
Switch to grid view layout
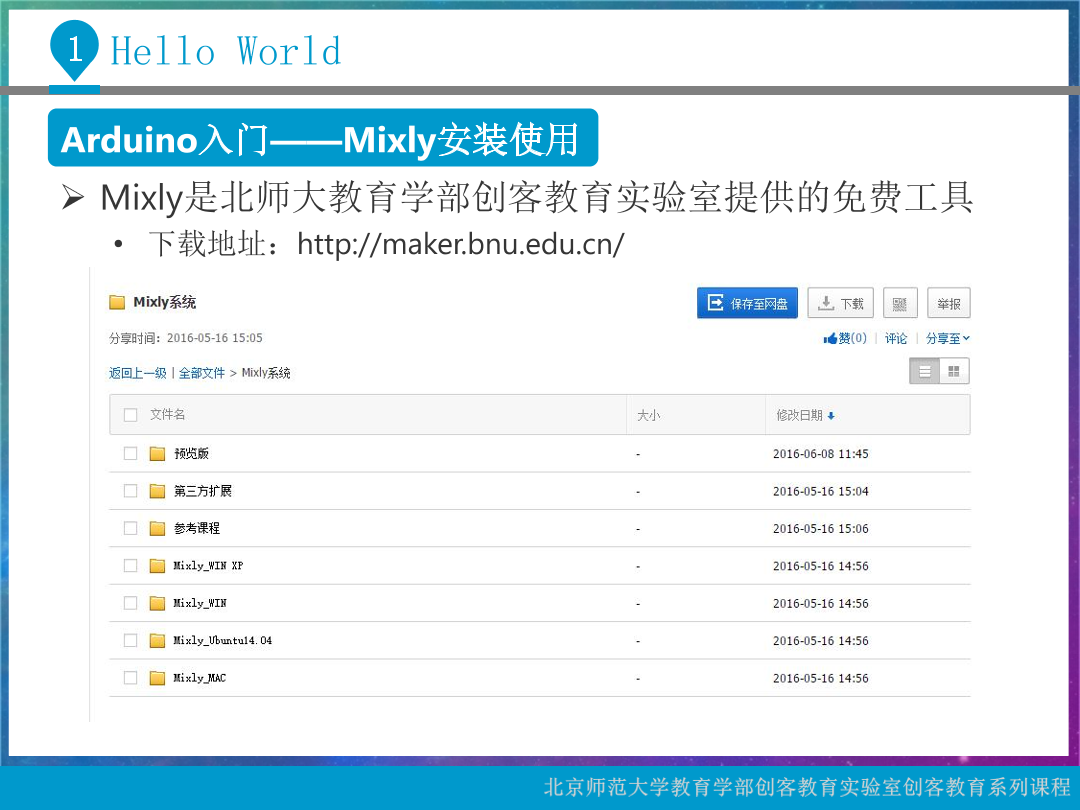pos(954,371)
